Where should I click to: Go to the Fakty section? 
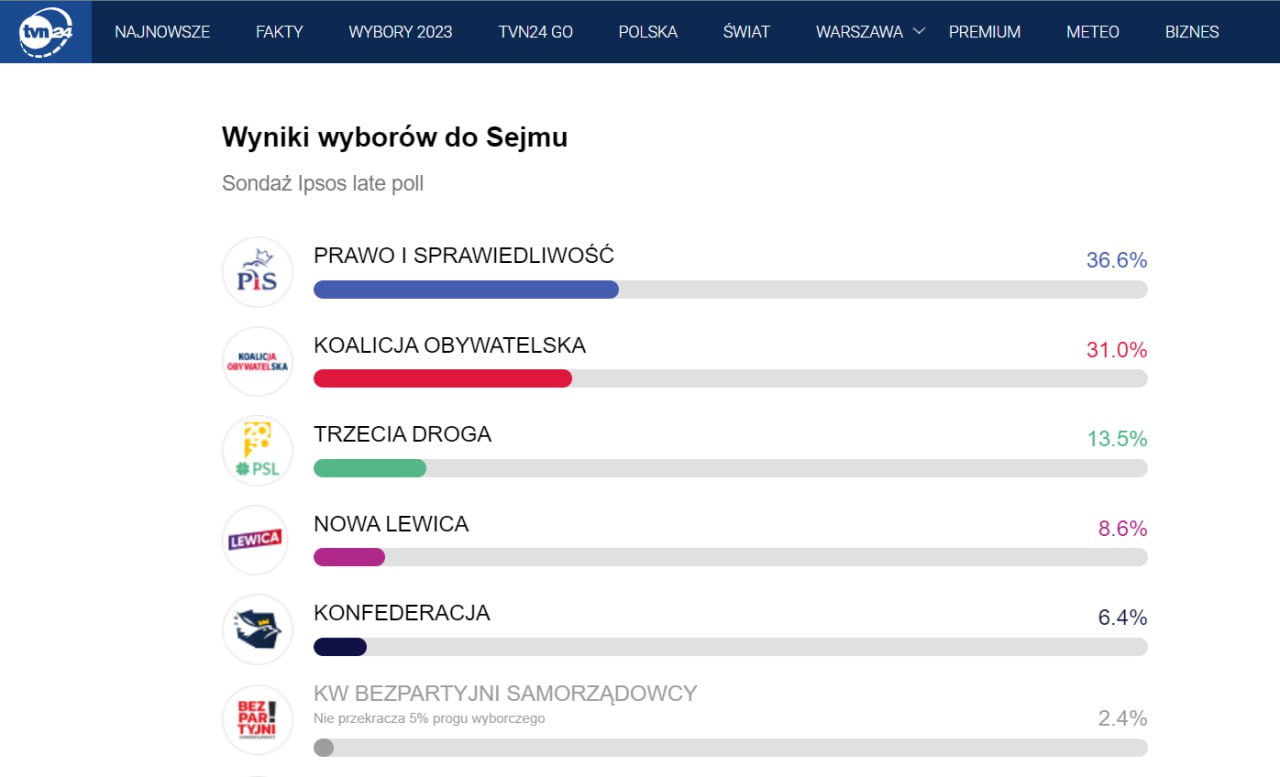click(x=279, y=32)
